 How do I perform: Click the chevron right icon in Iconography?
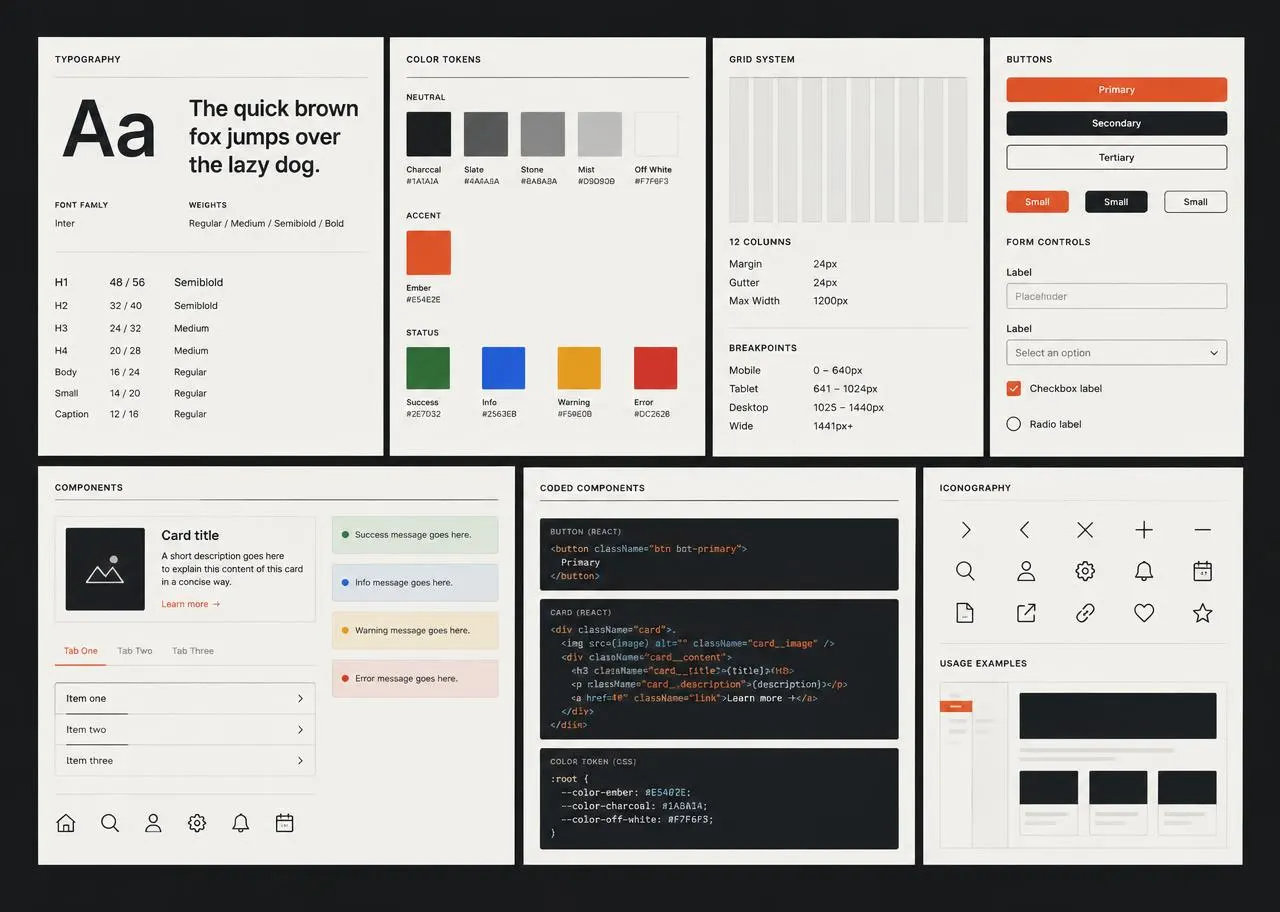[x=965, y=530]
